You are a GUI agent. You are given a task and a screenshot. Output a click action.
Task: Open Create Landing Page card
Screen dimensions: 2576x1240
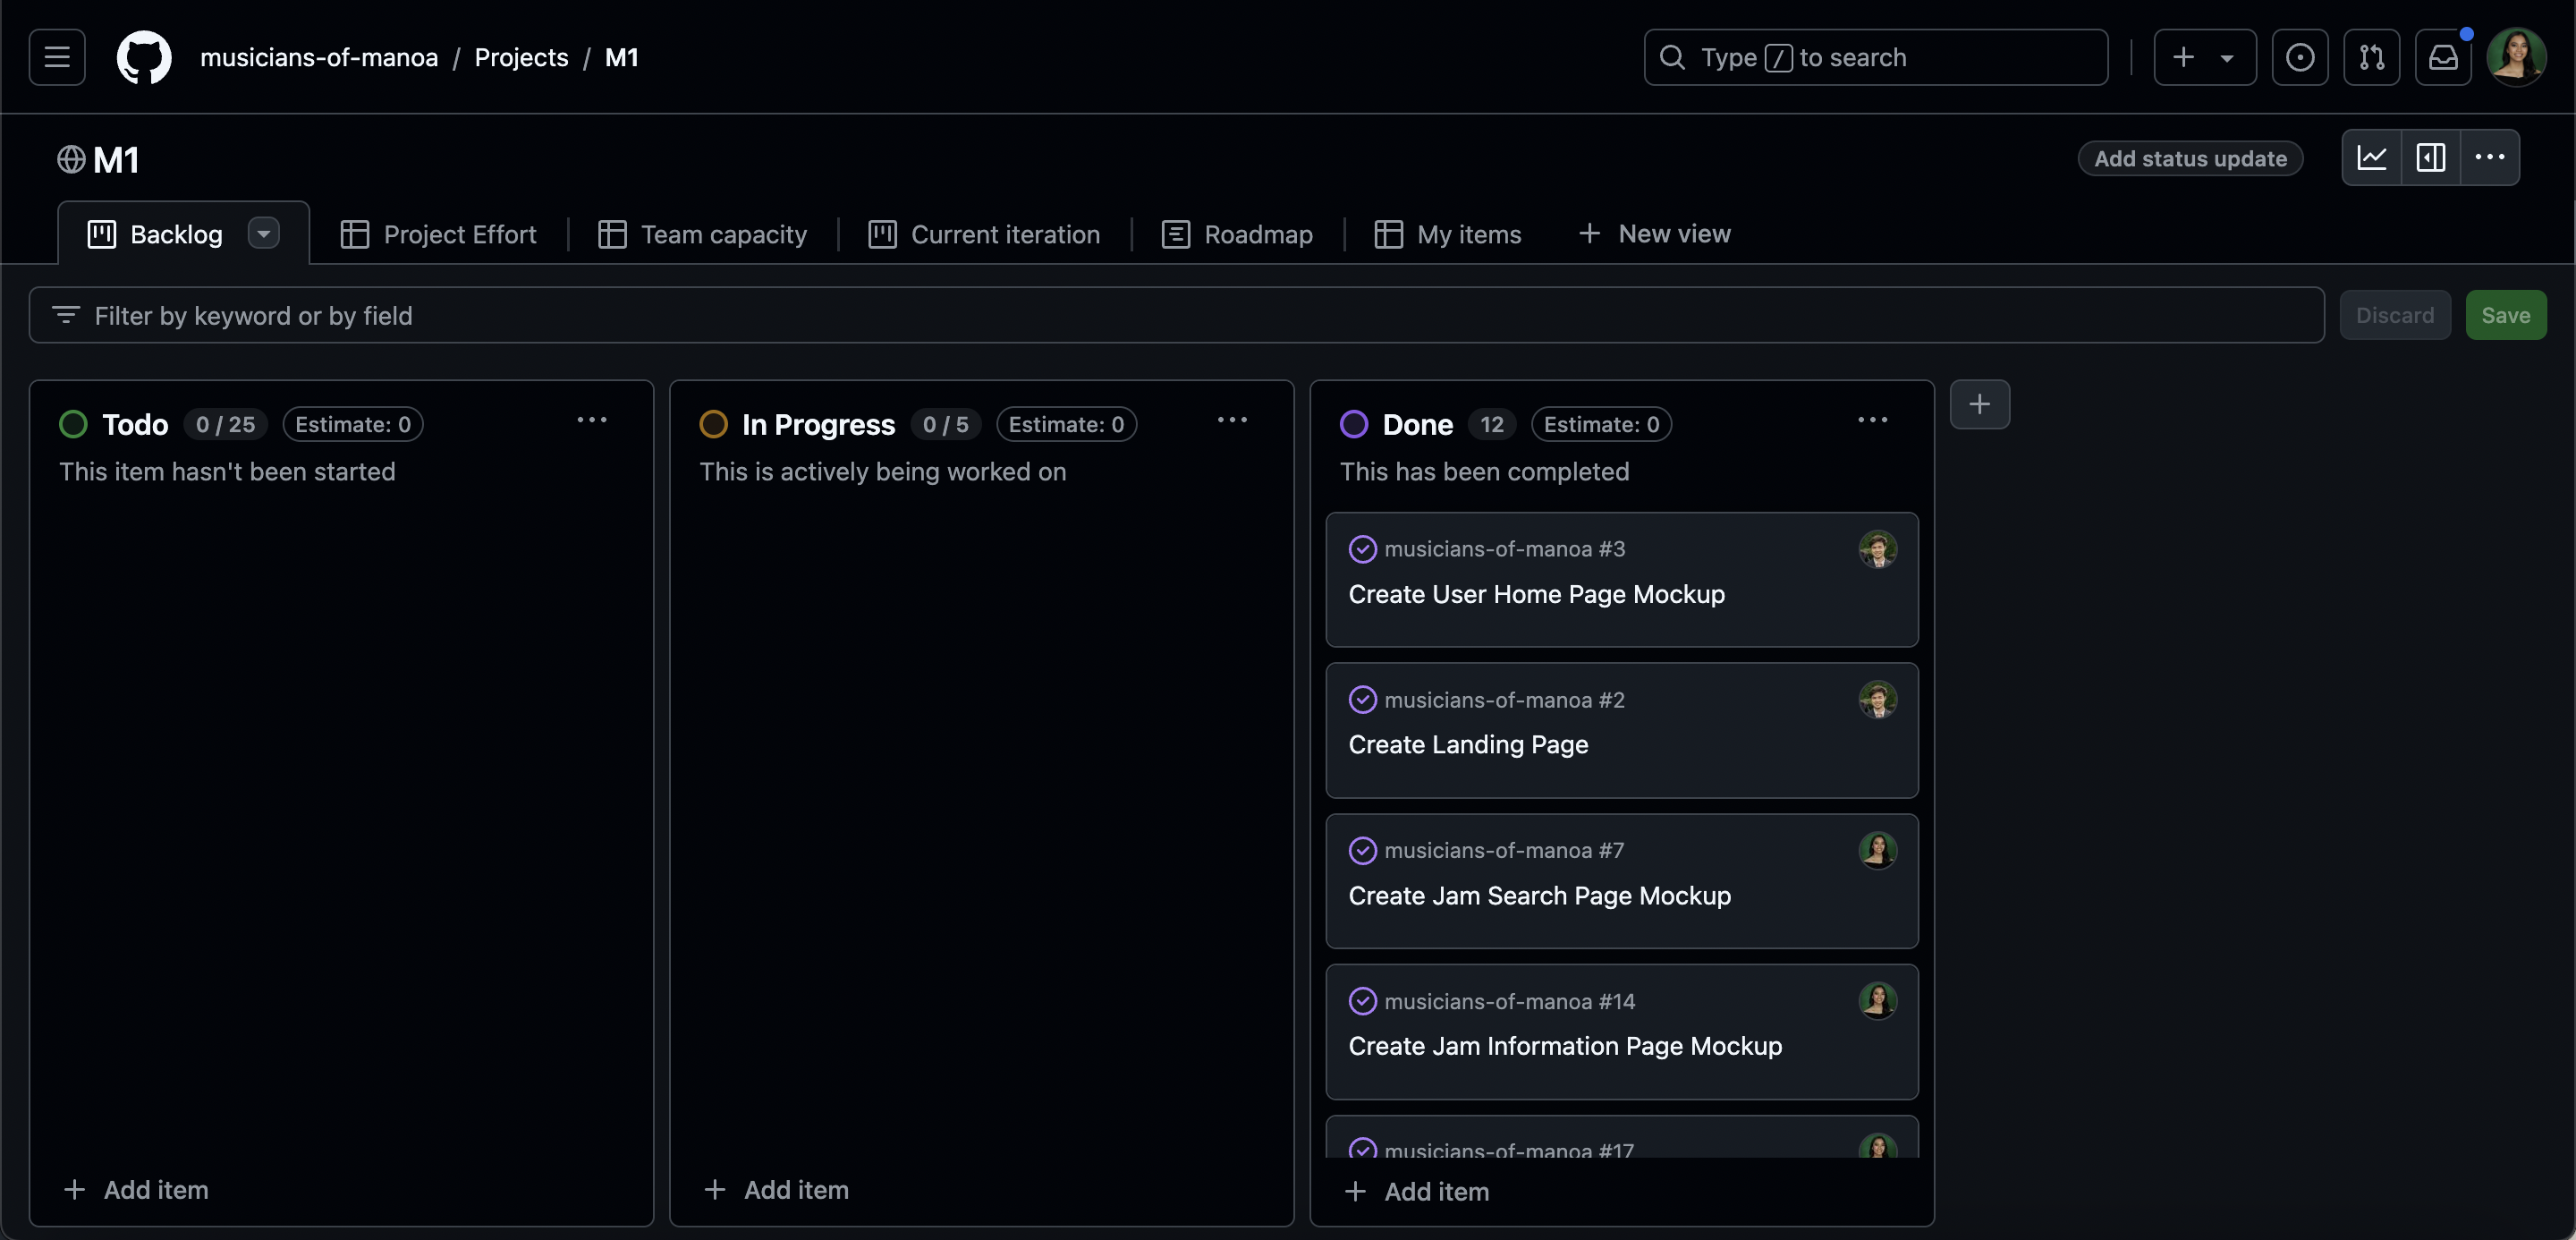point(1467,744)
